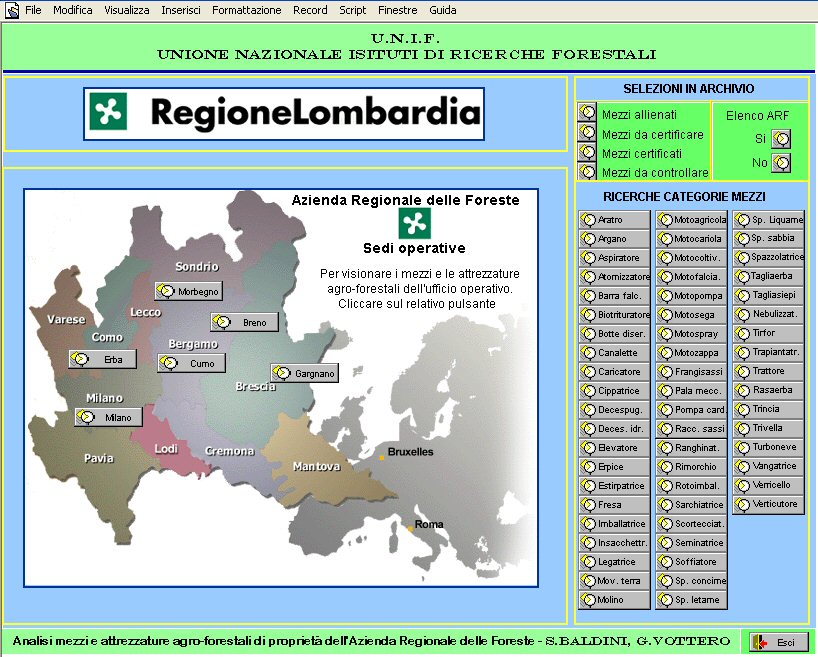Search the Fresa category
Screen dimensions: 818x657
[615, 505]
